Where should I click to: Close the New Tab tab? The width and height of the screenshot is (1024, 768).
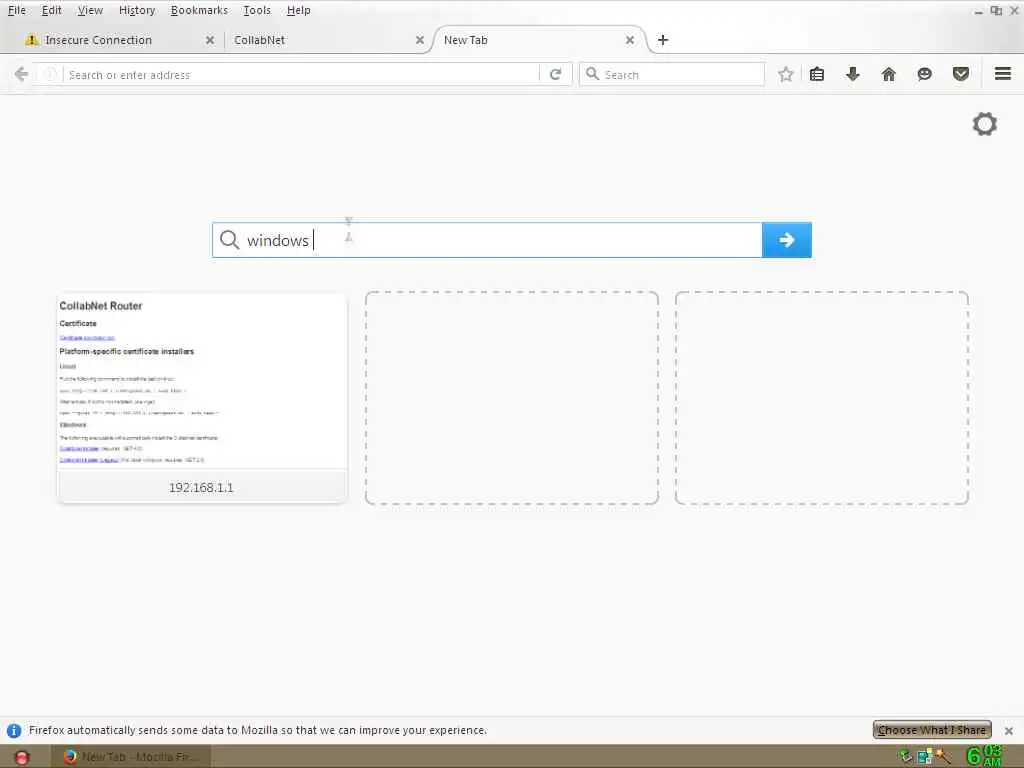coord(630,40)
